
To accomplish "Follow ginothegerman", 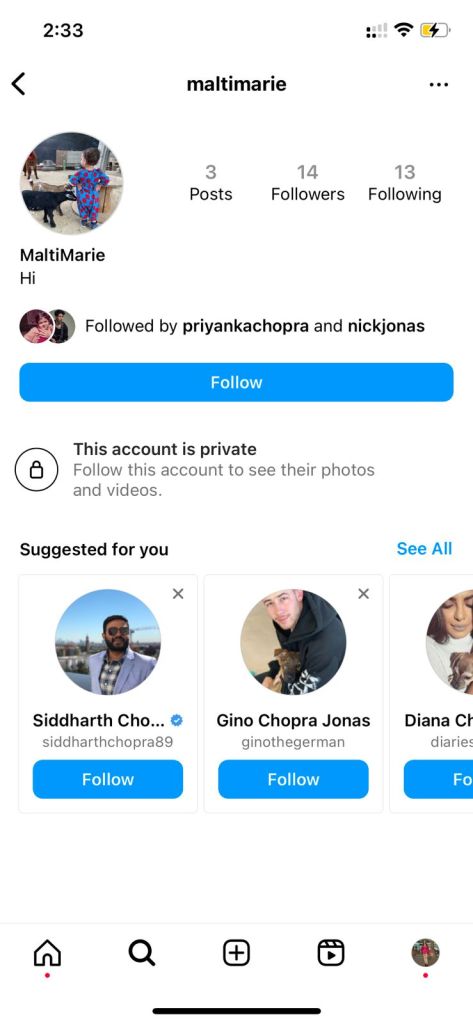I will (x=293, y=779).
